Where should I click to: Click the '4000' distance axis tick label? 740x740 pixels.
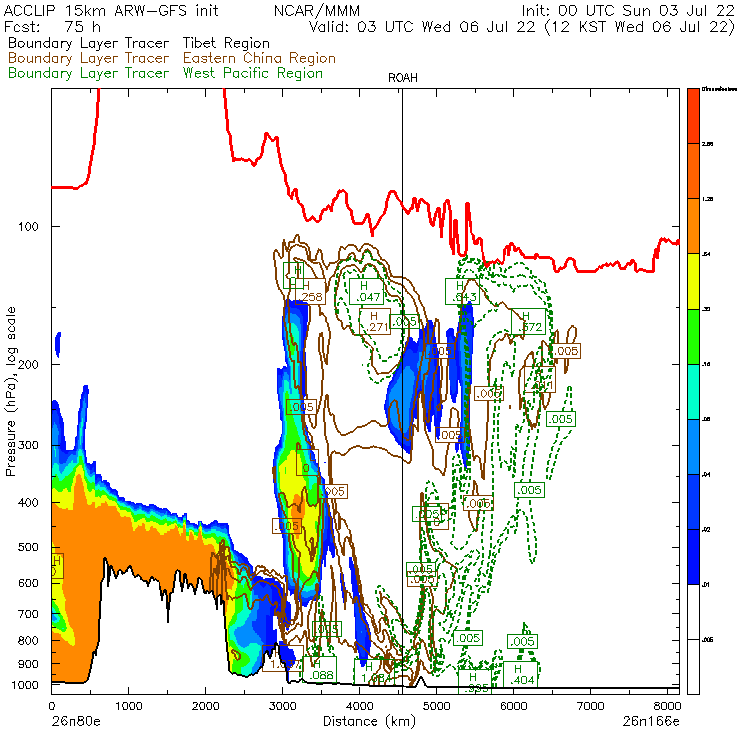click(359, 706)
